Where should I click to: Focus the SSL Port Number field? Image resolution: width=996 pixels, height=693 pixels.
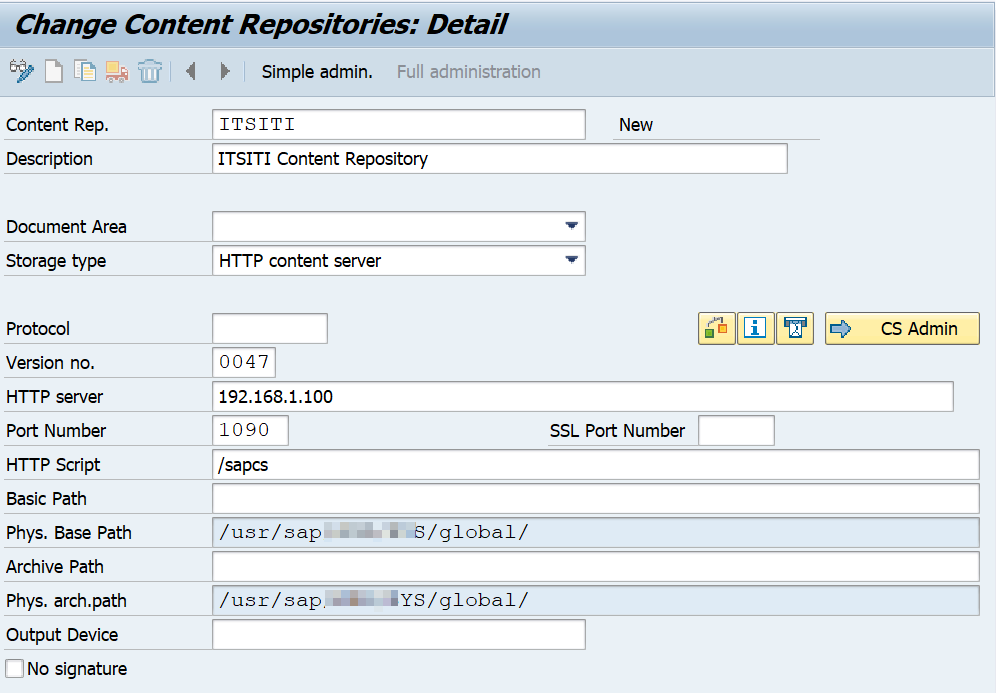point(735,430)
